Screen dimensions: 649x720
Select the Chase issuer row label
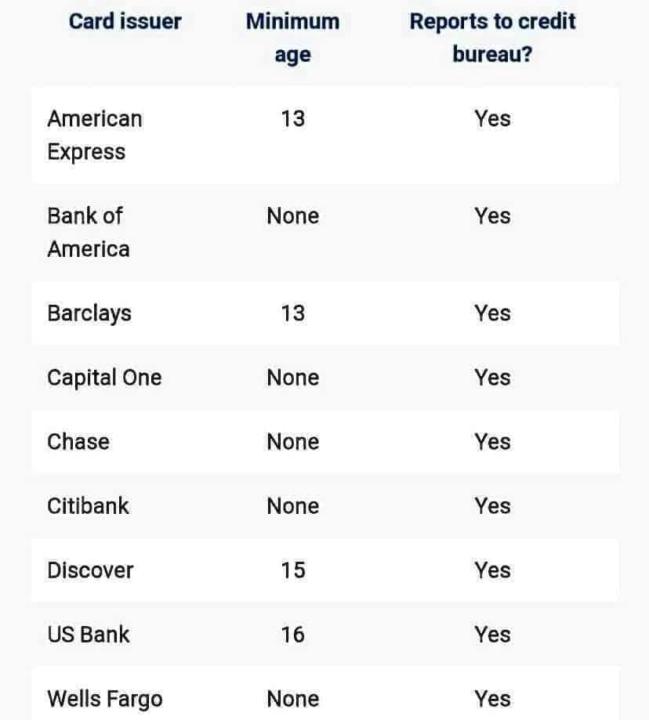click(78, 442)
